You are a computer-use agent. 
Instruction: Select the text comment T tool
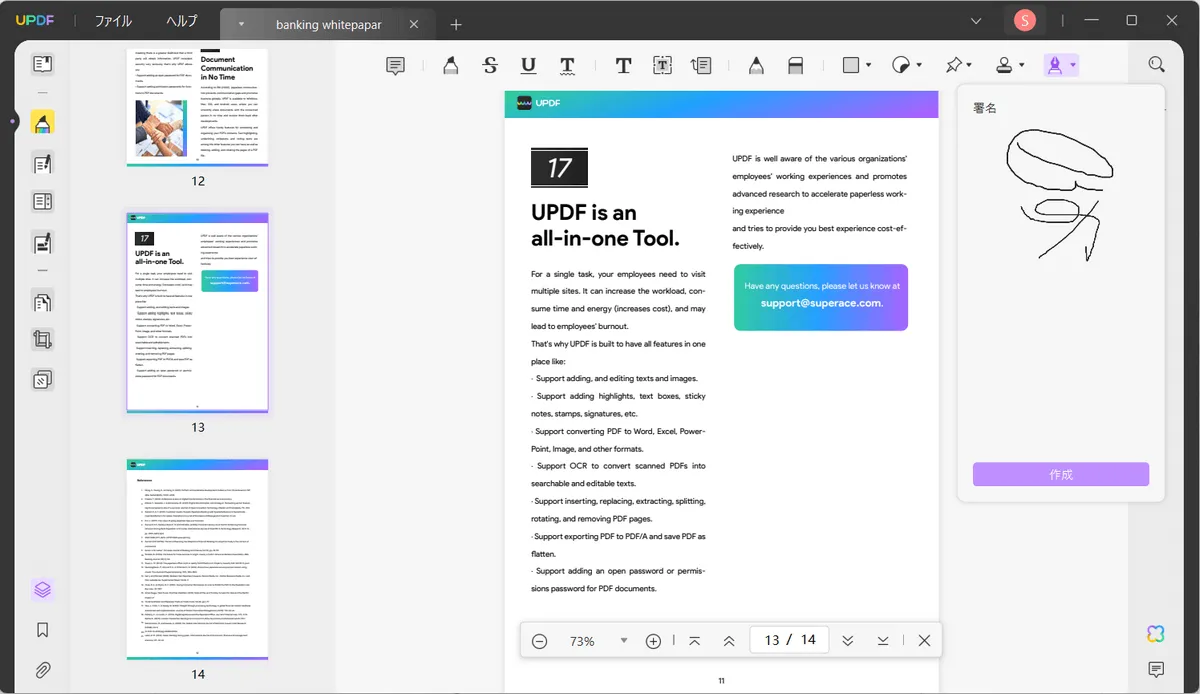click(623, 66)
